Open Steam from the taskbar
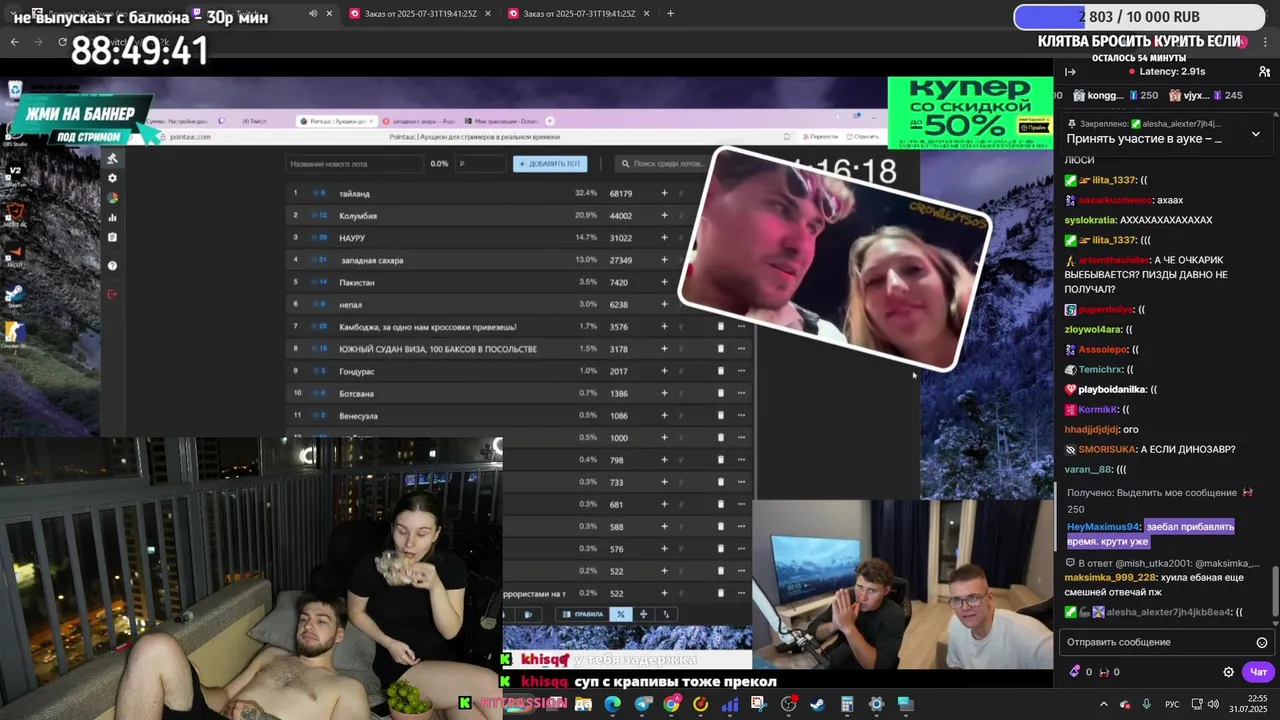Image resolution: width=1280 pixels, height=720 pixels. [817, 704]
